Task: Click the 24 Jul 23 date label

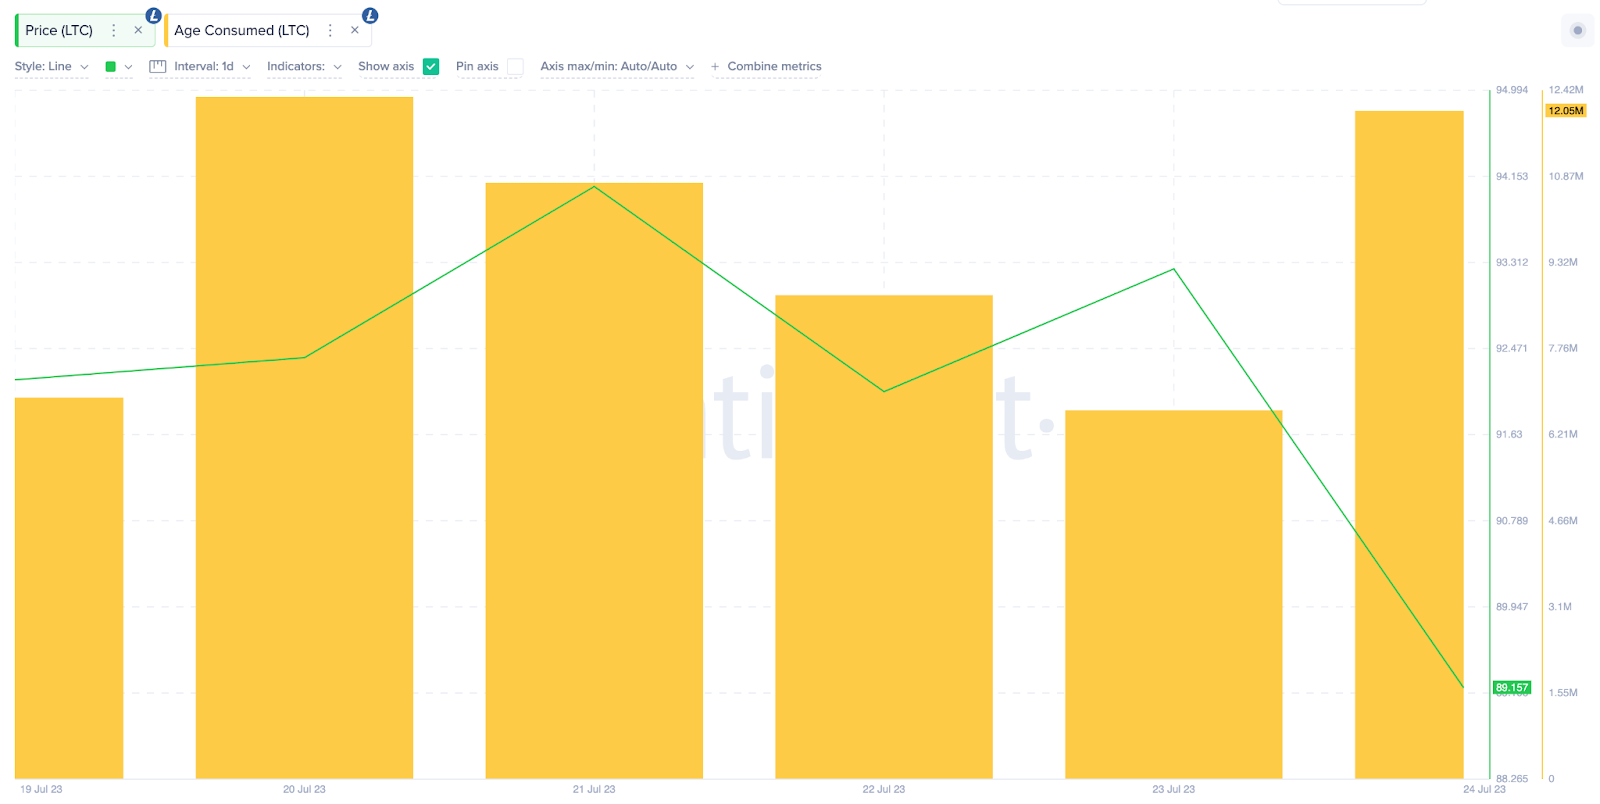Action: (x=1484, y=790)
